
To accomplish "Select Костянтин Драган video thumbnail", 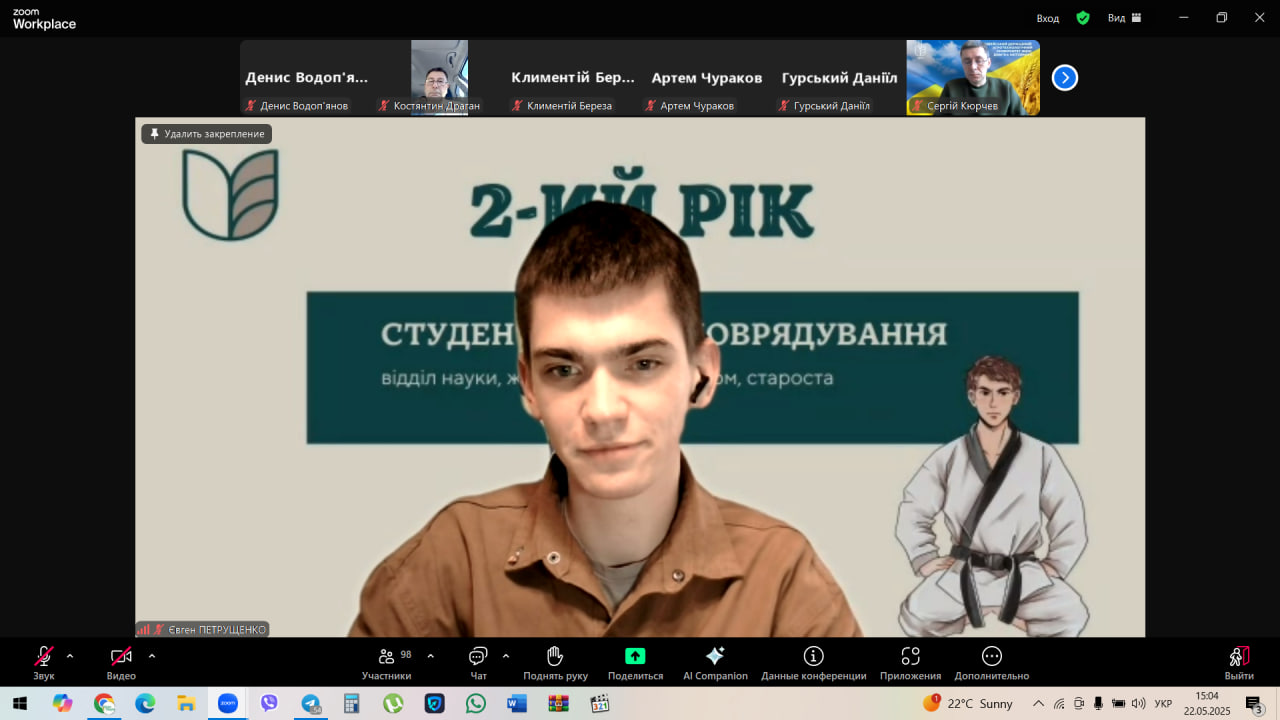I will click(439, 78).
